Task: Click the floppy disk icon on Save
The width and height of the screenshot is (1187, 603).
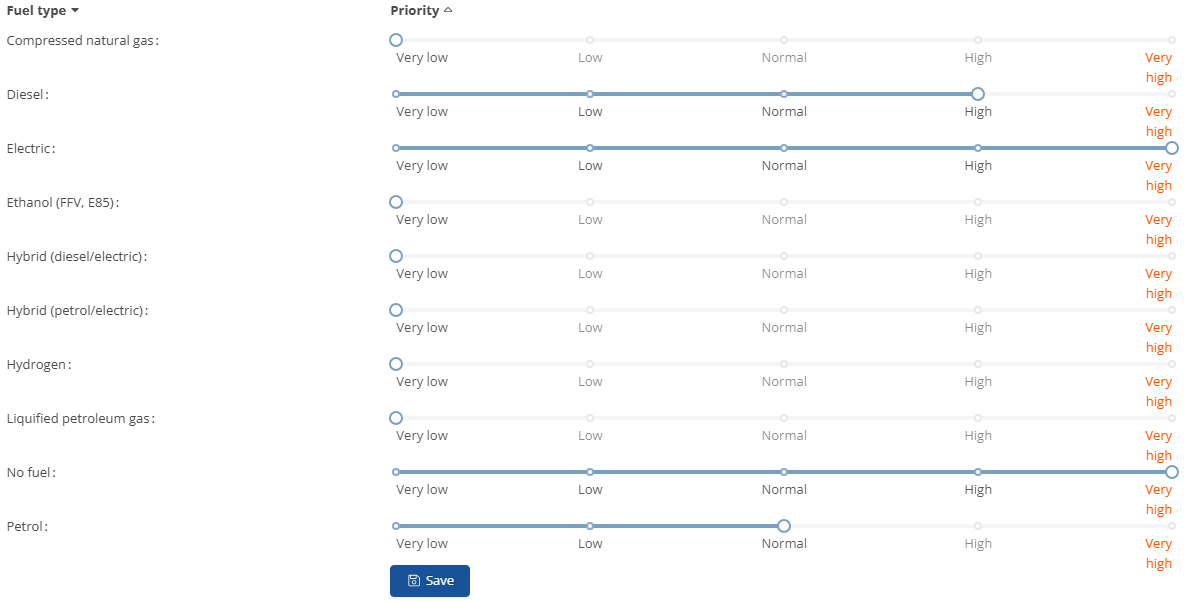Action: point(414,581)
